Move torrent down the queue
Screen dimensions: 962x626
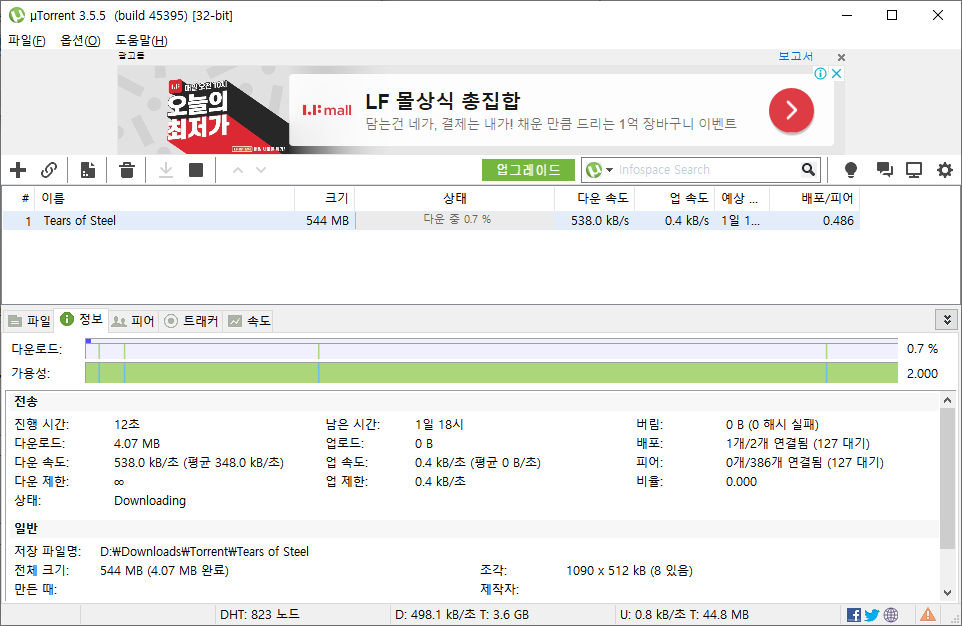[261, 170]
